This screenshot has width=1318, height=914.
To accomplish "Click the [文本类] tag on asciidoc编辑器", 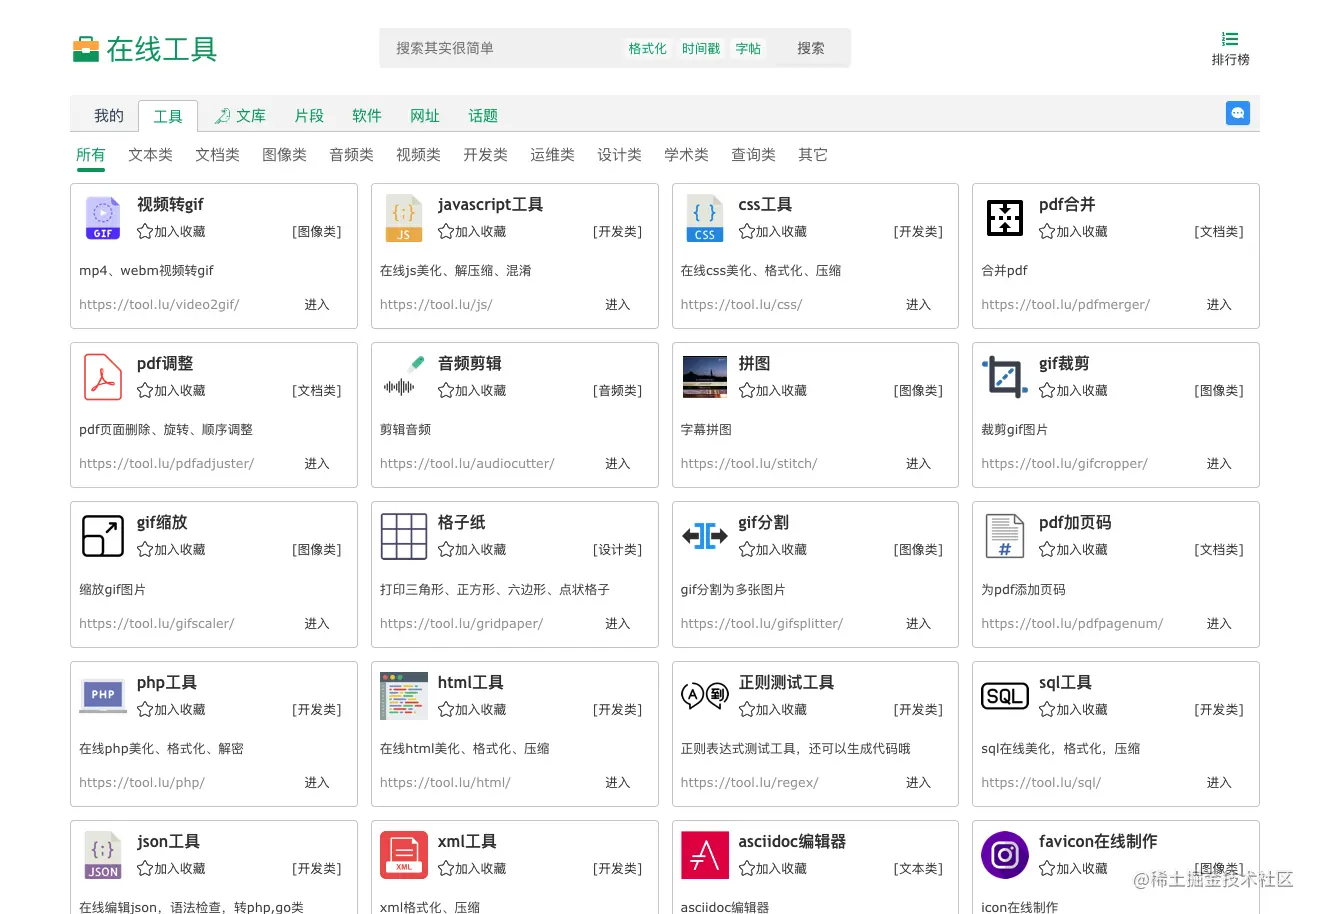I will click(918, 869).
